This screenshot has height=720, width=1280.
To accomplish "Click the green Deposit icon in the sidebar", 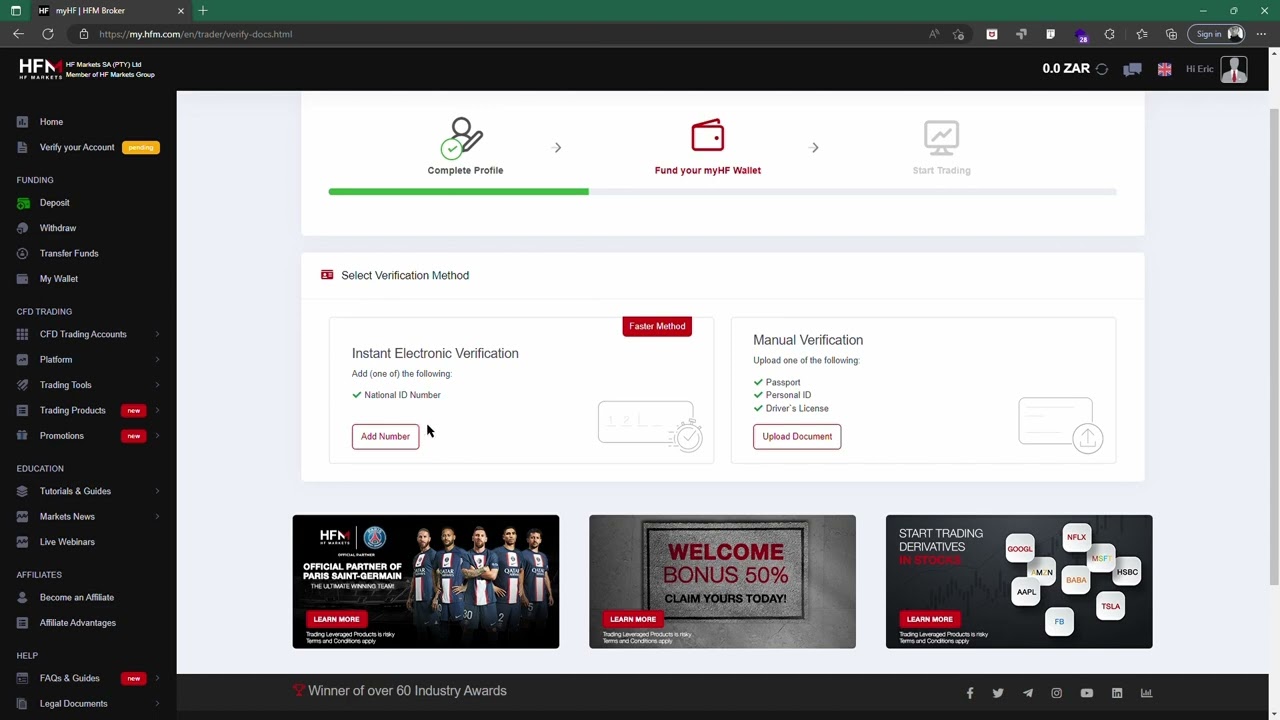I will click(x=22, y=203).
